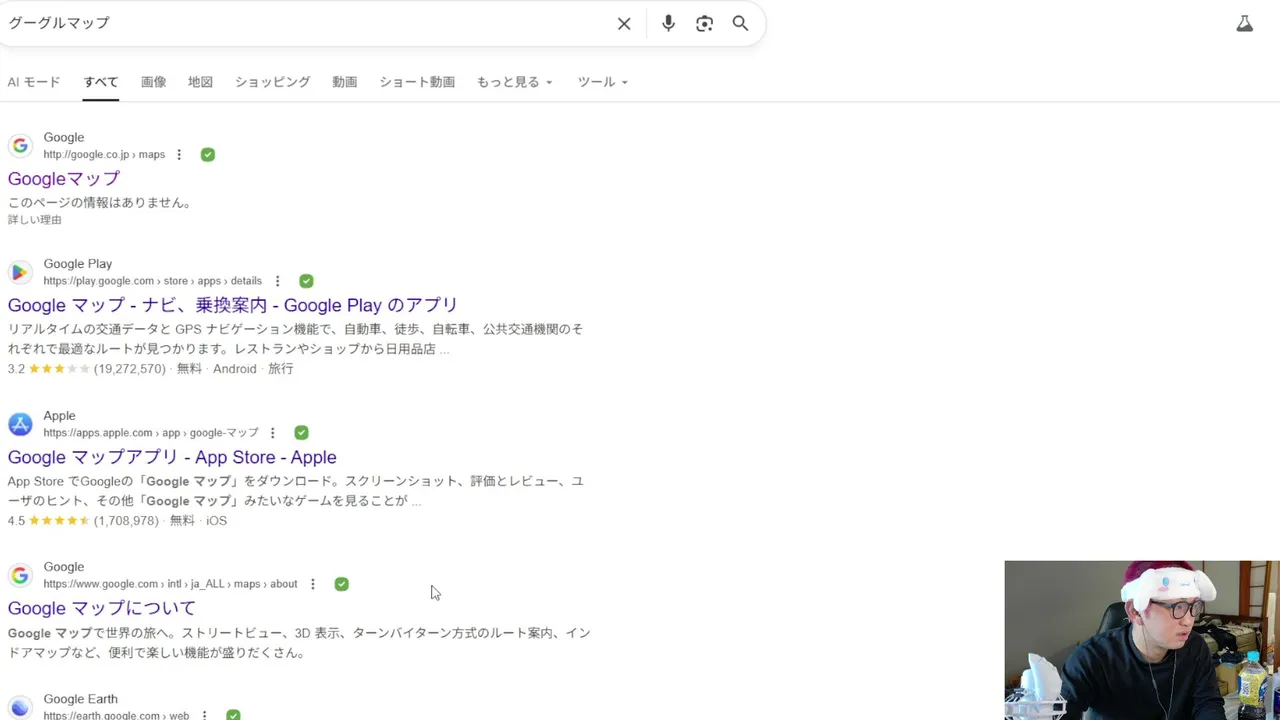Open three-dot menu for Google Play result
This screenshot has height=720, width=1280.
277,281
